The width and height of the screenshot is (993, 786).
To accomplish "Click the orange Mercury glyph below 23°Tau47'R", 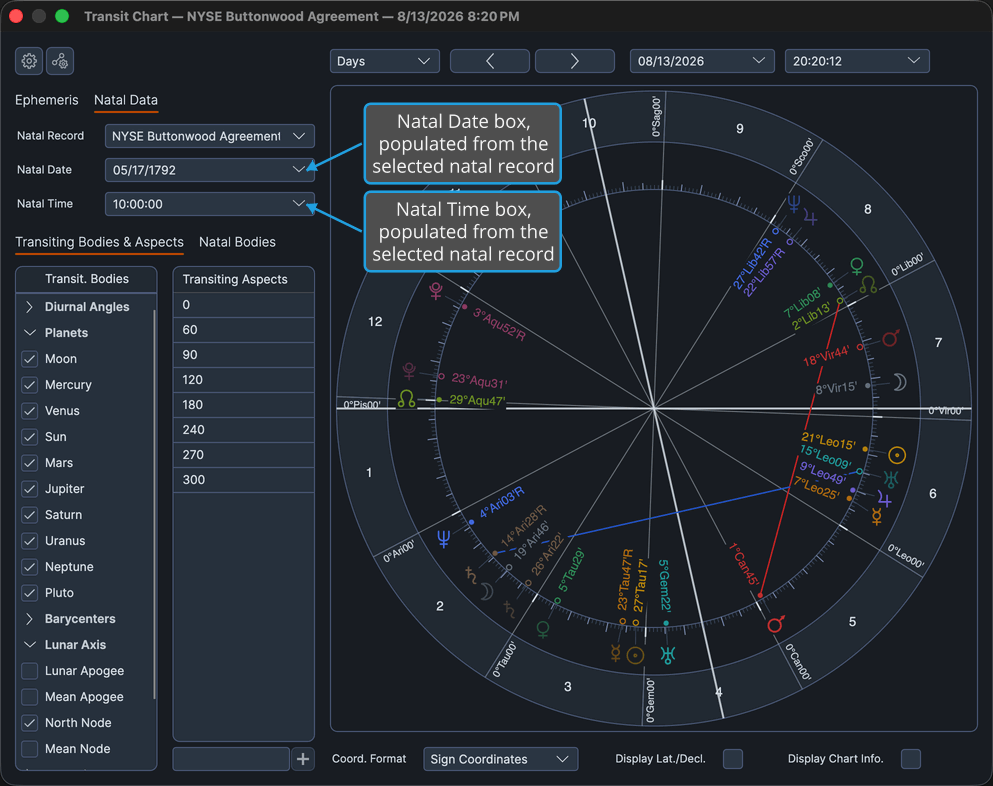I will [x=616, y=653].
